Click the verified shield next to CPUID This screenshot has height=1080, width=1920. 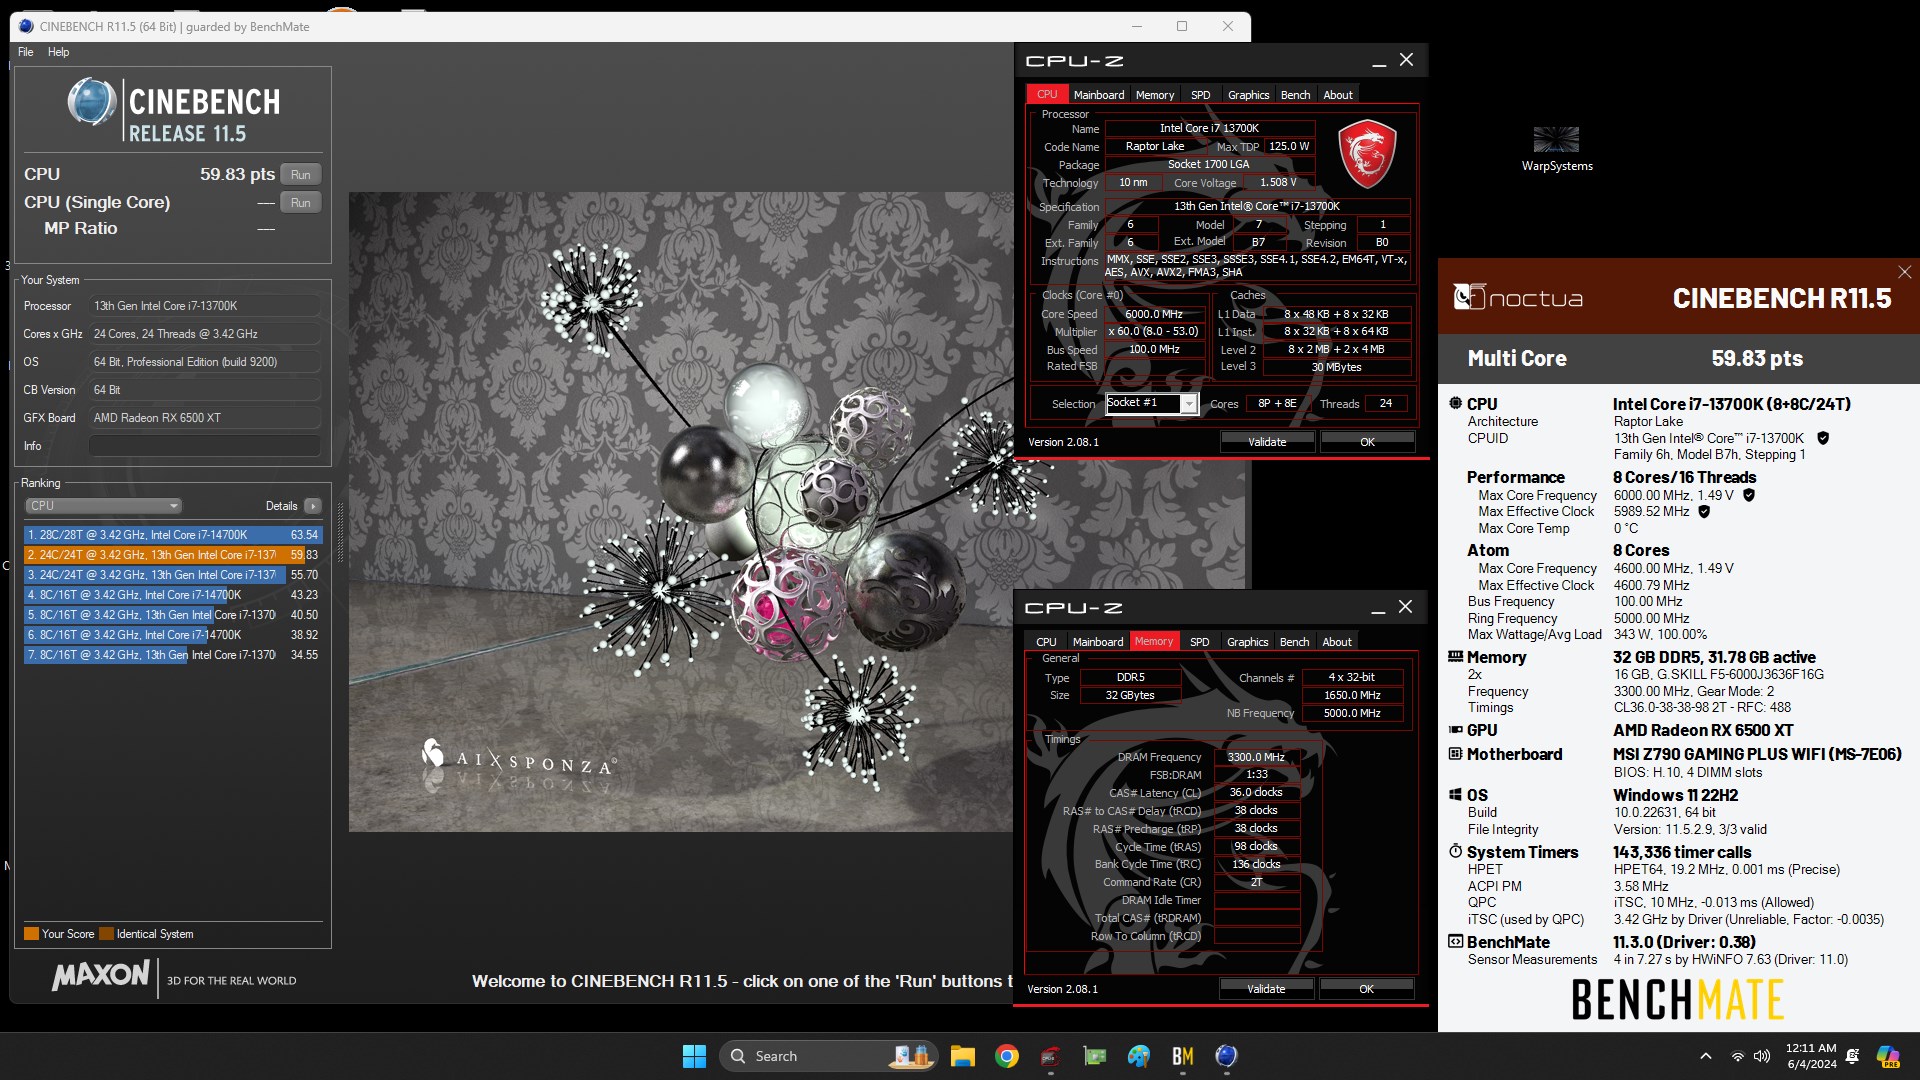click(x=1822, y=438)
